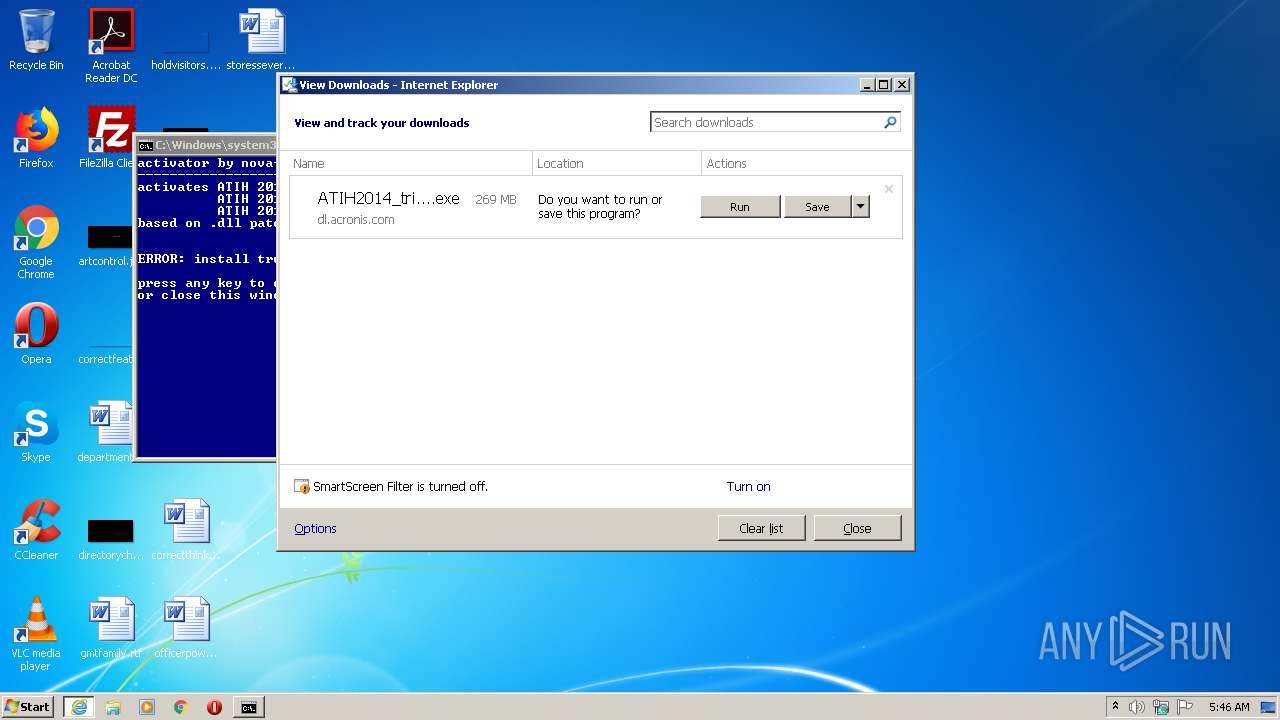Open the Start menu

27,707
